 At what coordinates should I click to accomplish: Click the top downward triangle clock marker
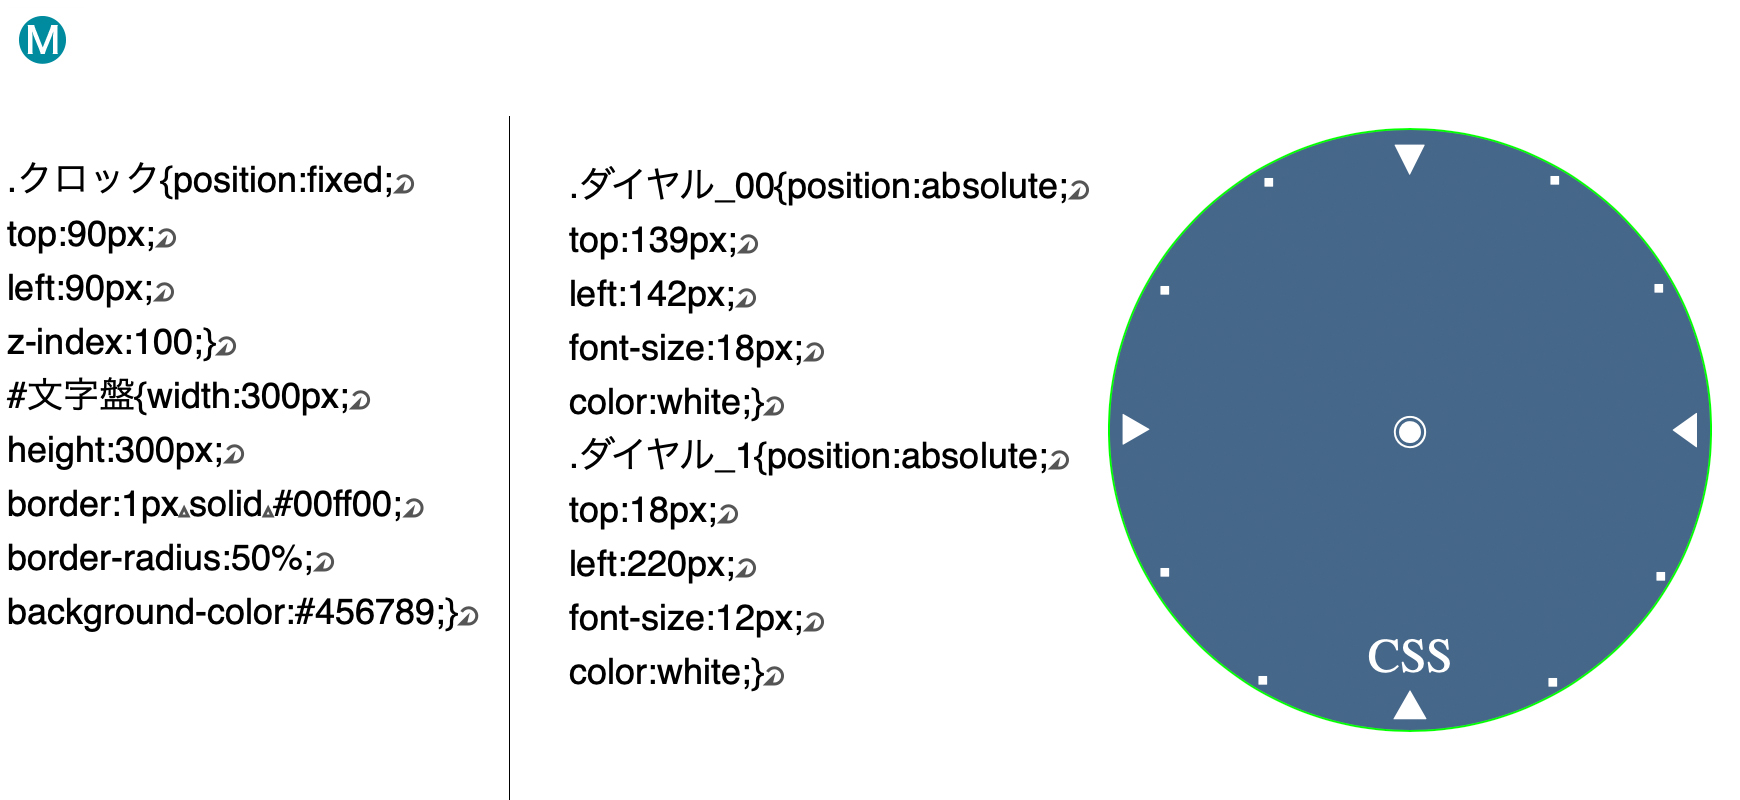coord(1409,159)
